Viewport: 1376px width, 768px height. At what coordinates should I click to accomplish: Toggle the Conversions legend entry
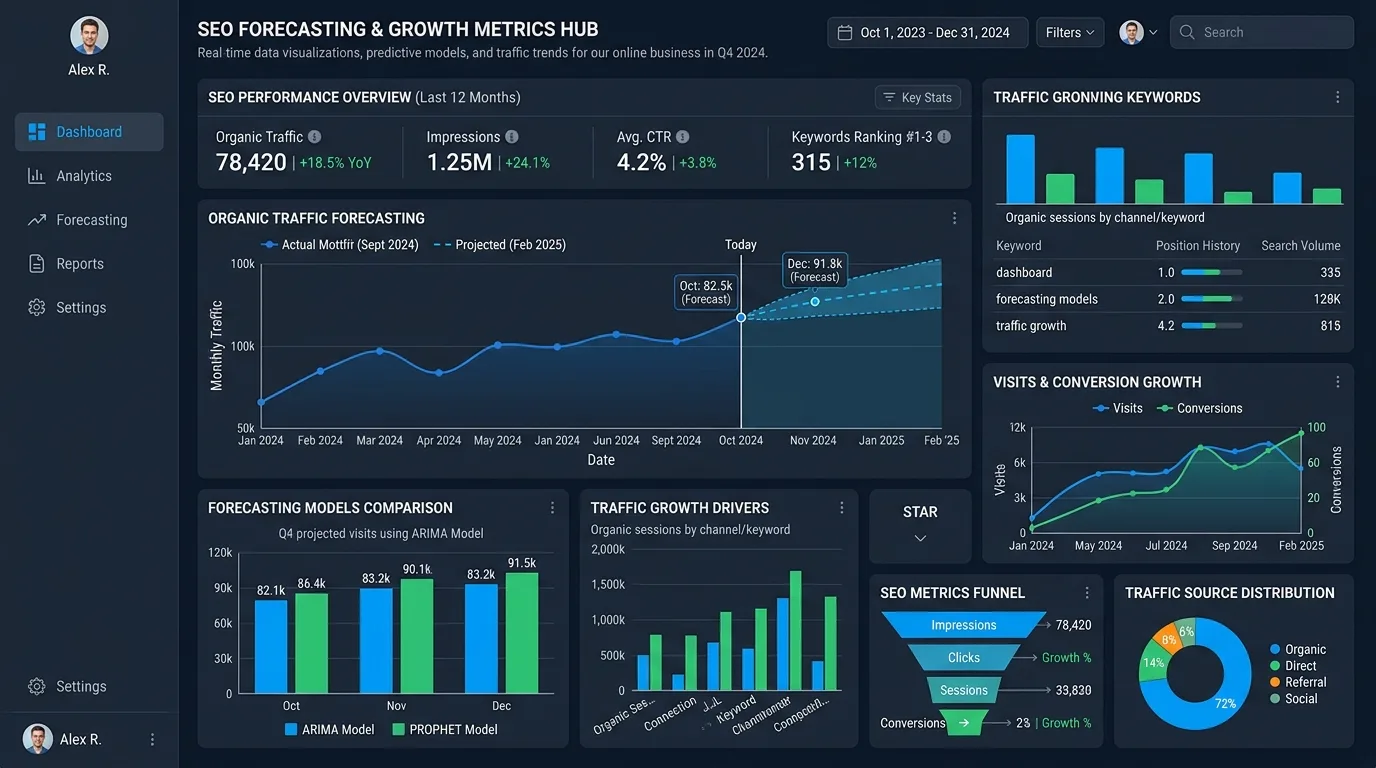pyautogui.click(x=1199, y=408)
